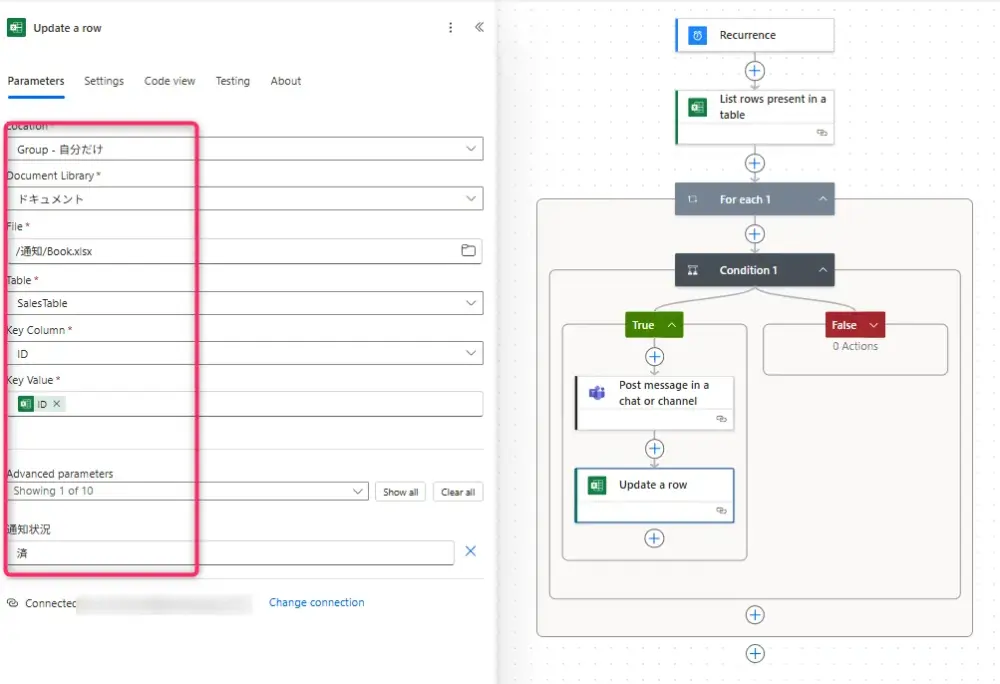This screenshot has width=1000, height=684.
Task: Open the Advanced parameters dropdown
Action: pyautogui.click(x=359, y=491)
